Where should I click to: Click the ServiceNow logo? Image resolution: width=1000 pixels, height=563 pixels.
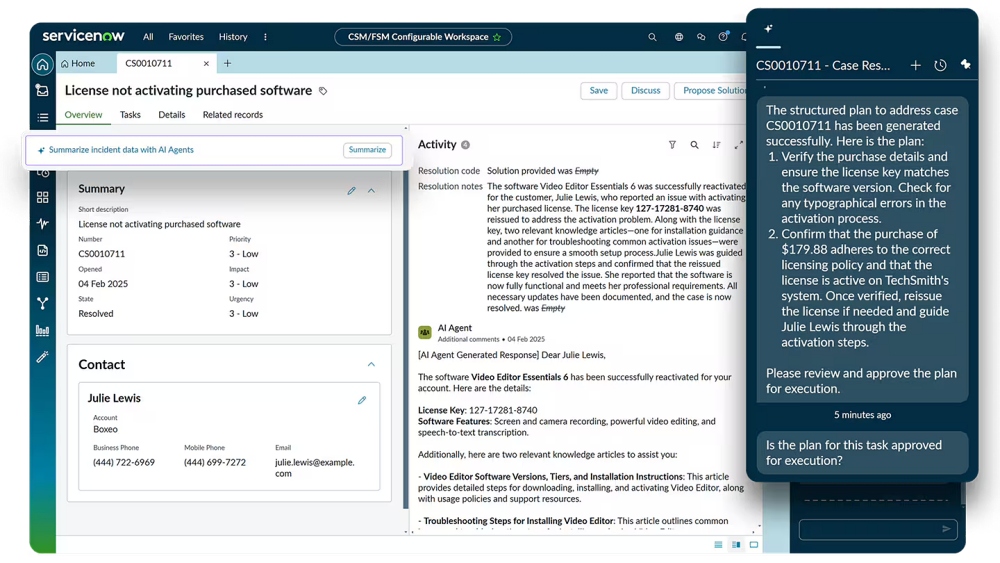[84, 36]
